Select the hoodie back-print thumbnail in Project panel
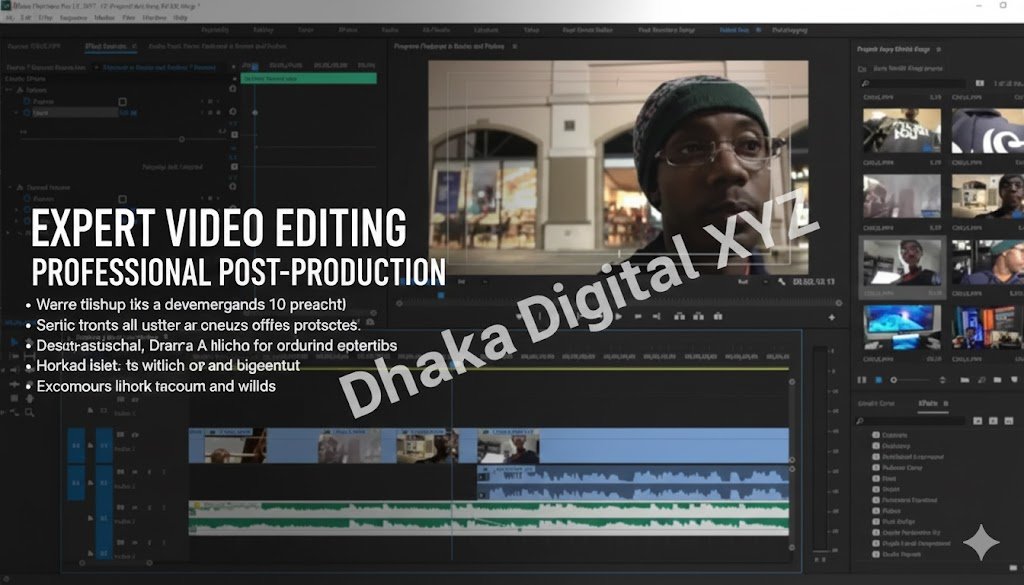The width and height of the screenshot is (1024, 585). tap(902, 131)
